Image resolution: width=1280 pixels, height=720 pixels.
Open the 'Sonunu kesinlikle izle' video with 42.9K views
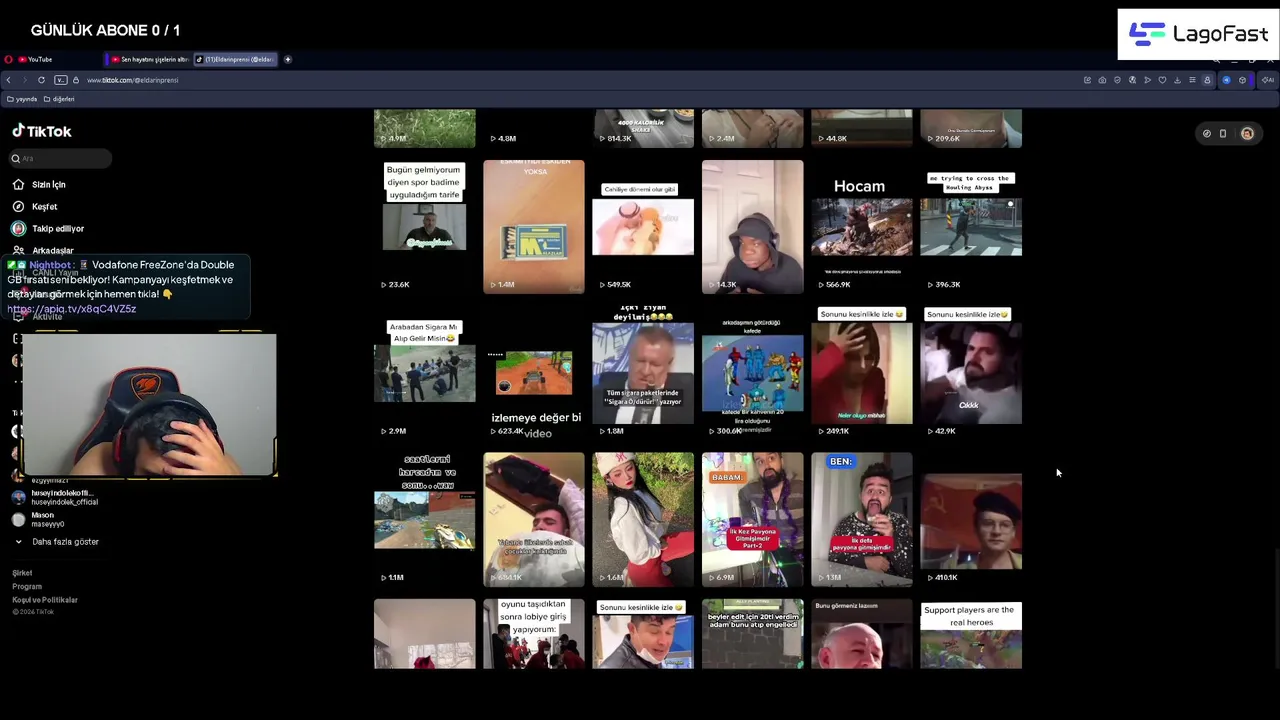click(971, 373)
